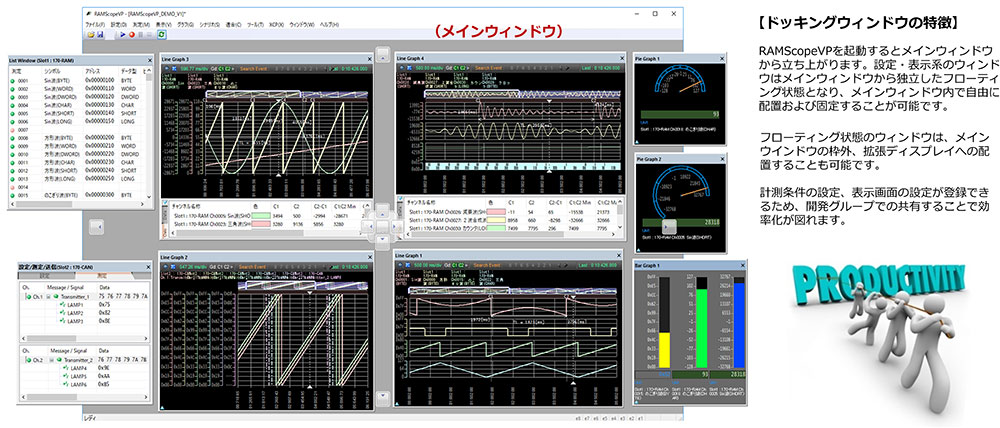Image resolution: width=1000 pixels, height=428 pixels.
Task: Open the ヘルプ(H) menu
Action: pyautogui.click(x=329, y=24)
